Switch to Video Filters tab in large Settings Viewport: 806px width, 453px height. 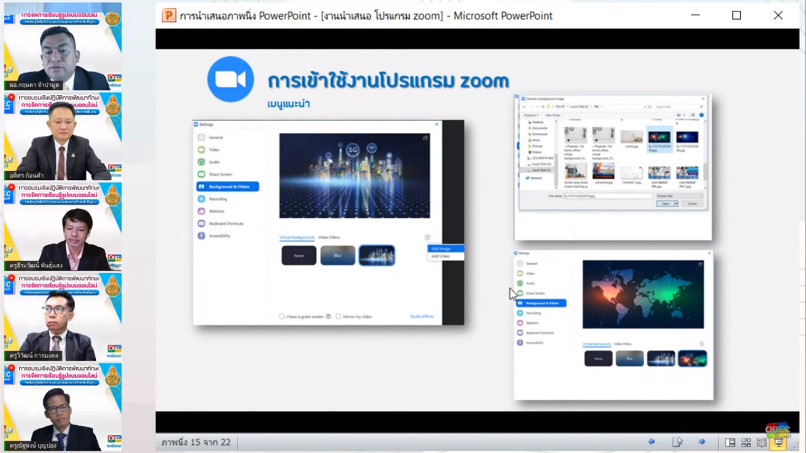(x=329, y=237)
